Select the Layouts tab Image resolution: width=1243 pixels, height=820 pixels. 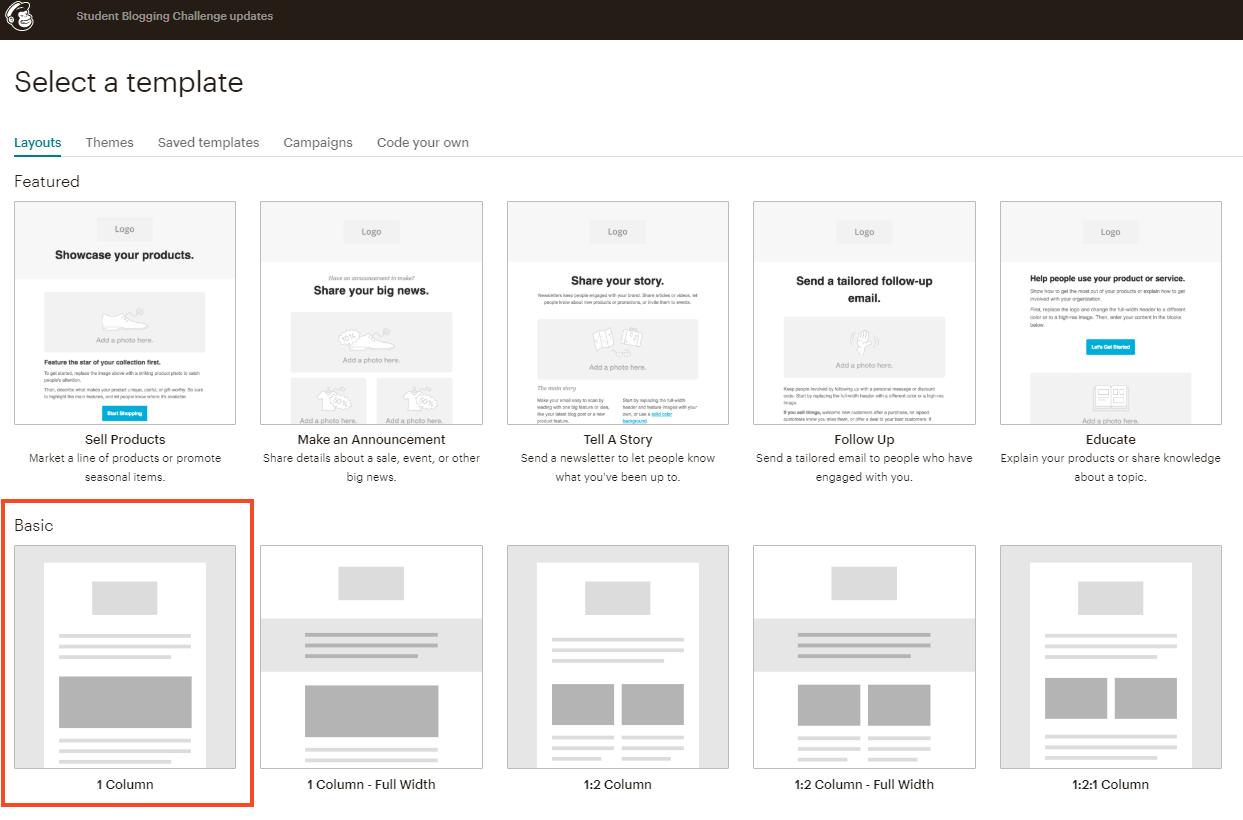click(37, 142)
